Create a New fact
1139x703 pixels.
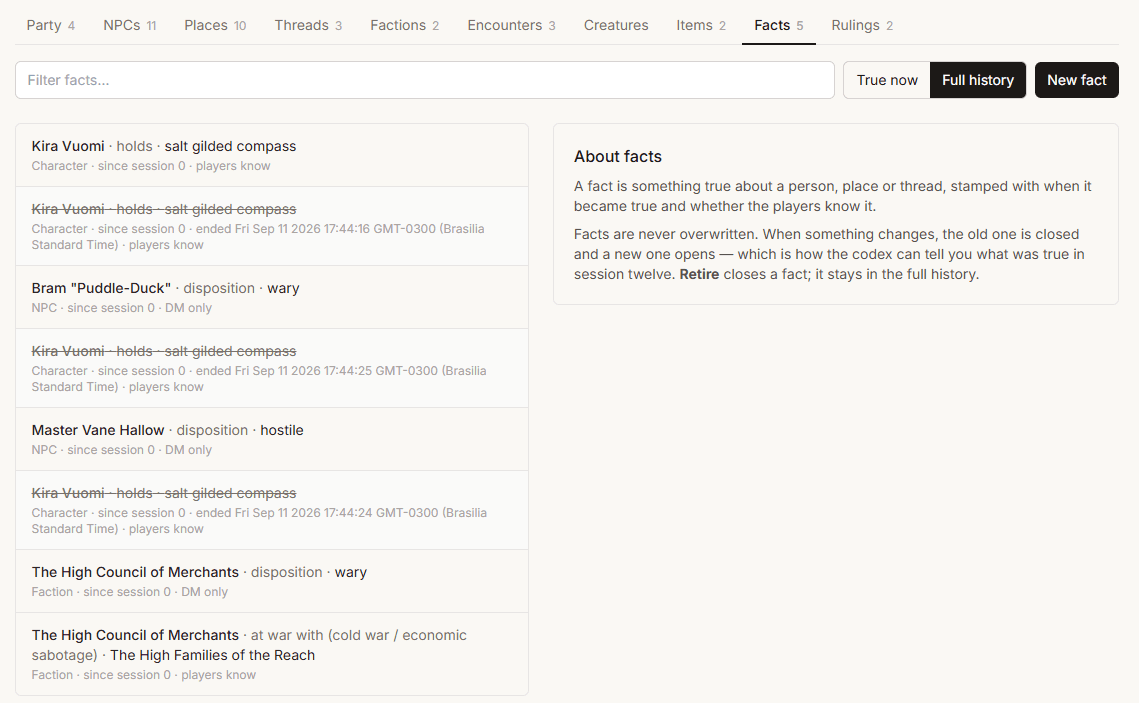point(1077,80)
